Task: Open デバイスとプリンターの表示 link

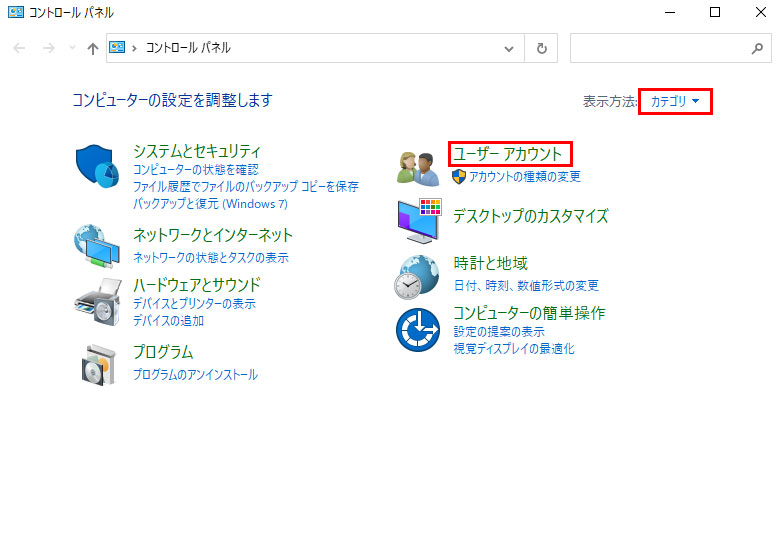Action: coord(194,304)
